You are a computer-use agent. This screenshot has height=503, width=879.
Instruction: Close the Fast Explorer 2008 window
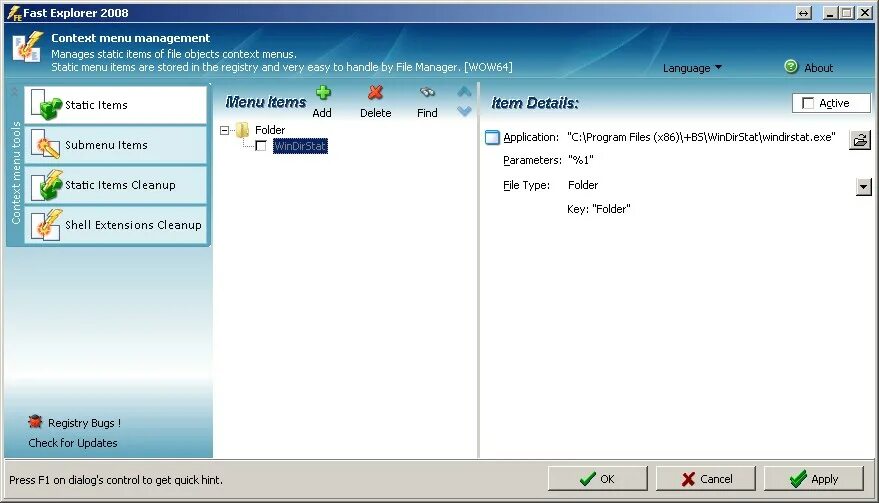pyautogui.click(x=864, y=13)
